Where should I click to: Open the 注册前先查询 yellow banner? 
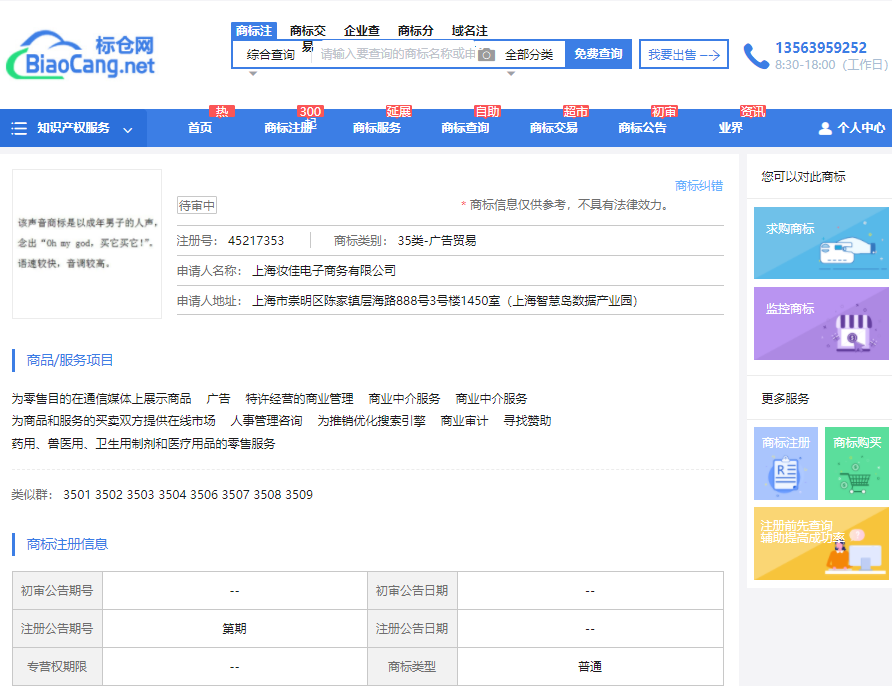click(821, 543)
